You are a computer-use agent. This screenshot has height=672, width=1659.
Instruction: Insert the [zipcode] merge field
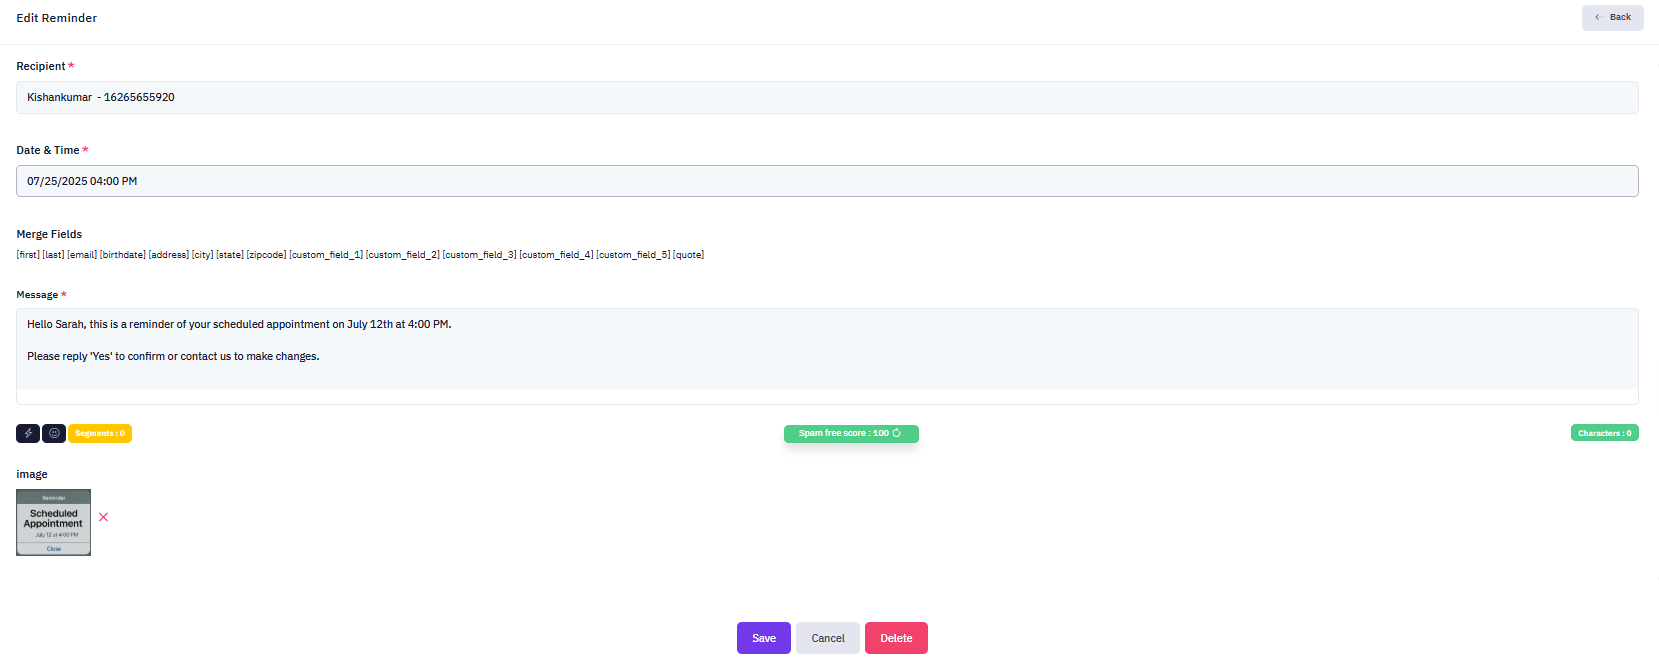click(x=266, y=255)
